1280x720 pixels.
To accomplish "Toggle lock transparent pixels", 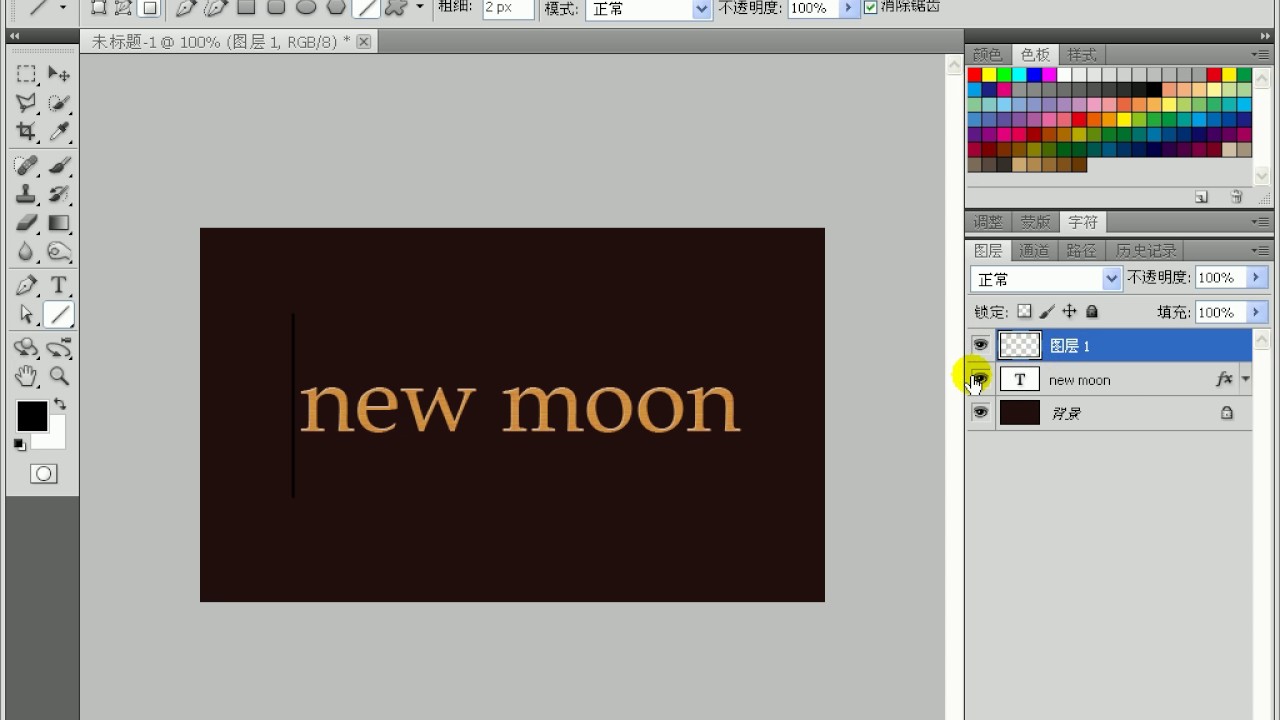I will click(1024, 312).
